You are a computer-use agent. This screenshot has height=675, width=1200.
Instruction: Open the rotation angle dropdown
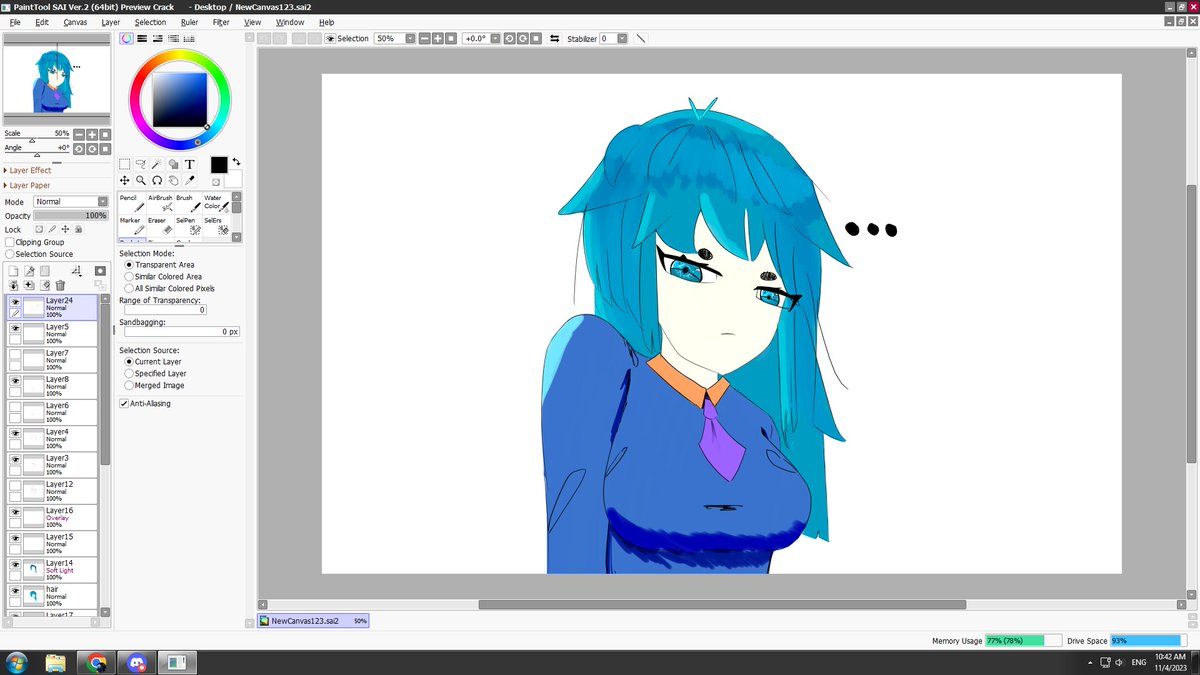[x=494, y=38]
